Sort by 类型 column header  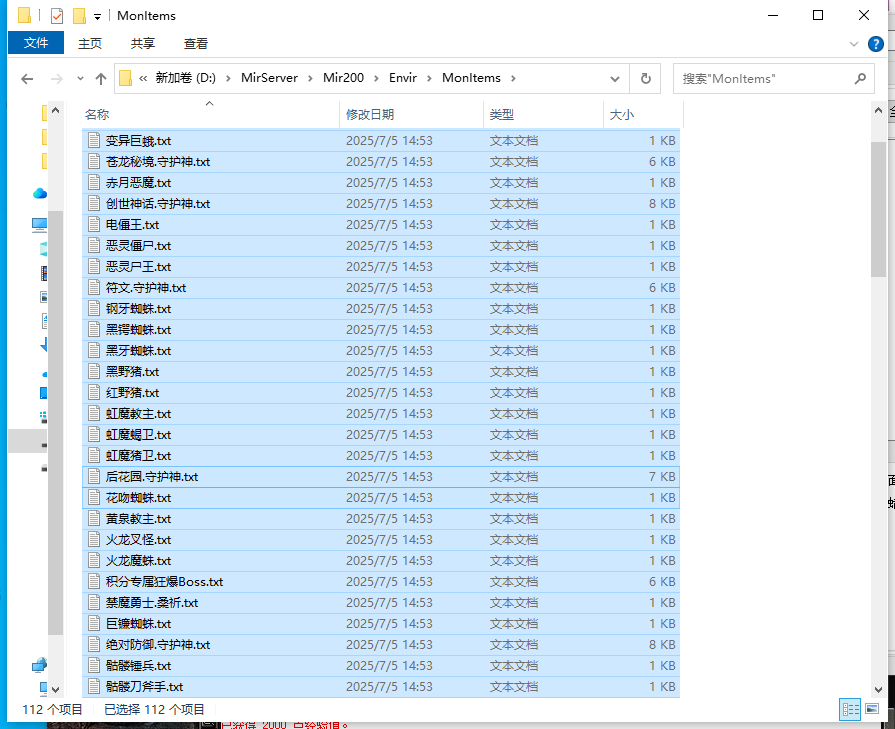click(543, 114)
